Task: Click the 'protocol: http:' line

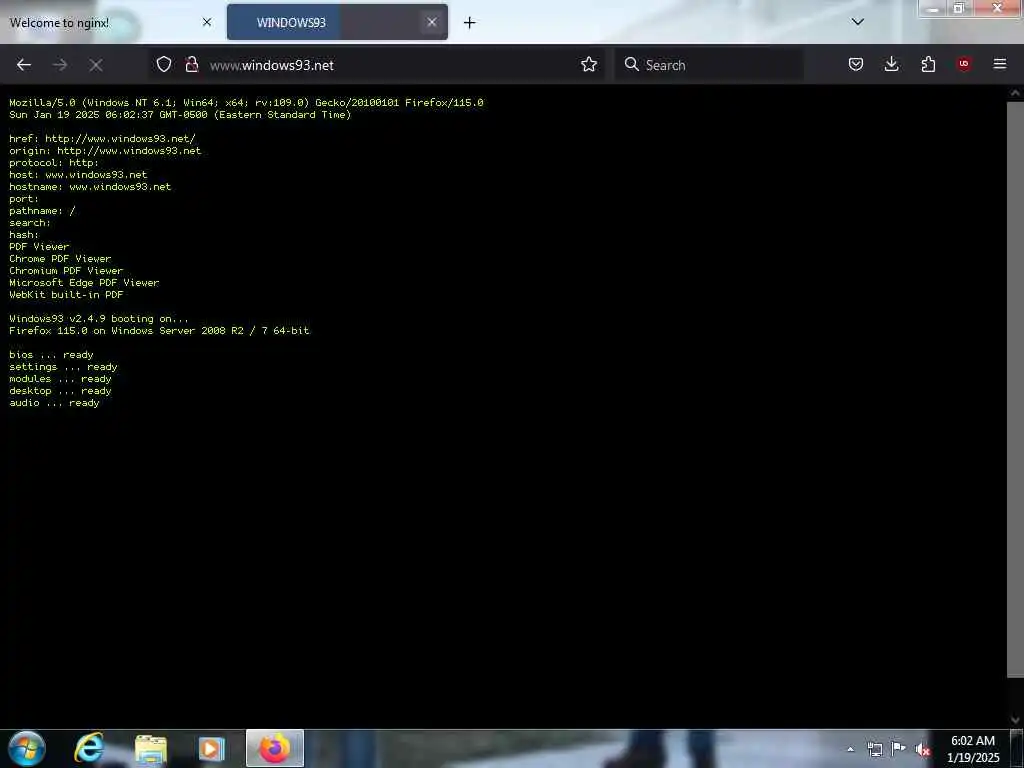Action: (x=54, y=163)
